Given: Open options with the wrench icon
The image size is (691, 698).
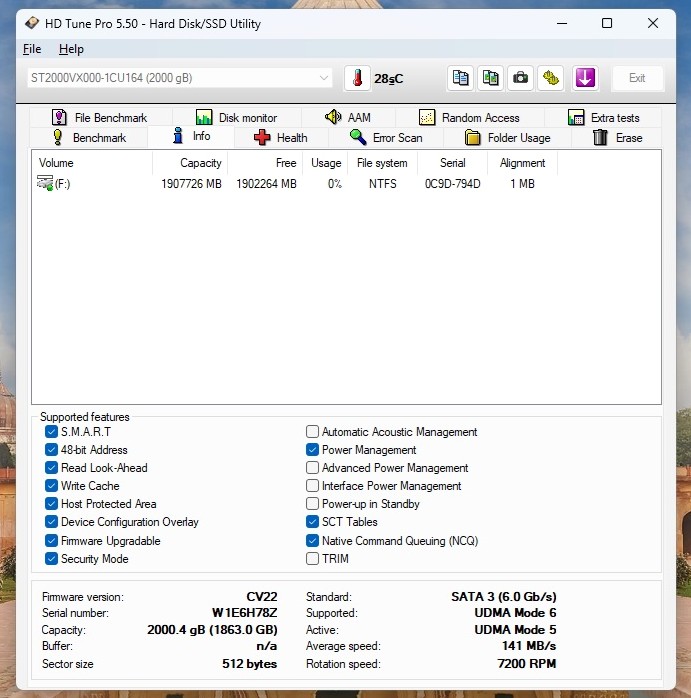Looking at the screenshot, I should pyautogui.click(x=550, y=78).
